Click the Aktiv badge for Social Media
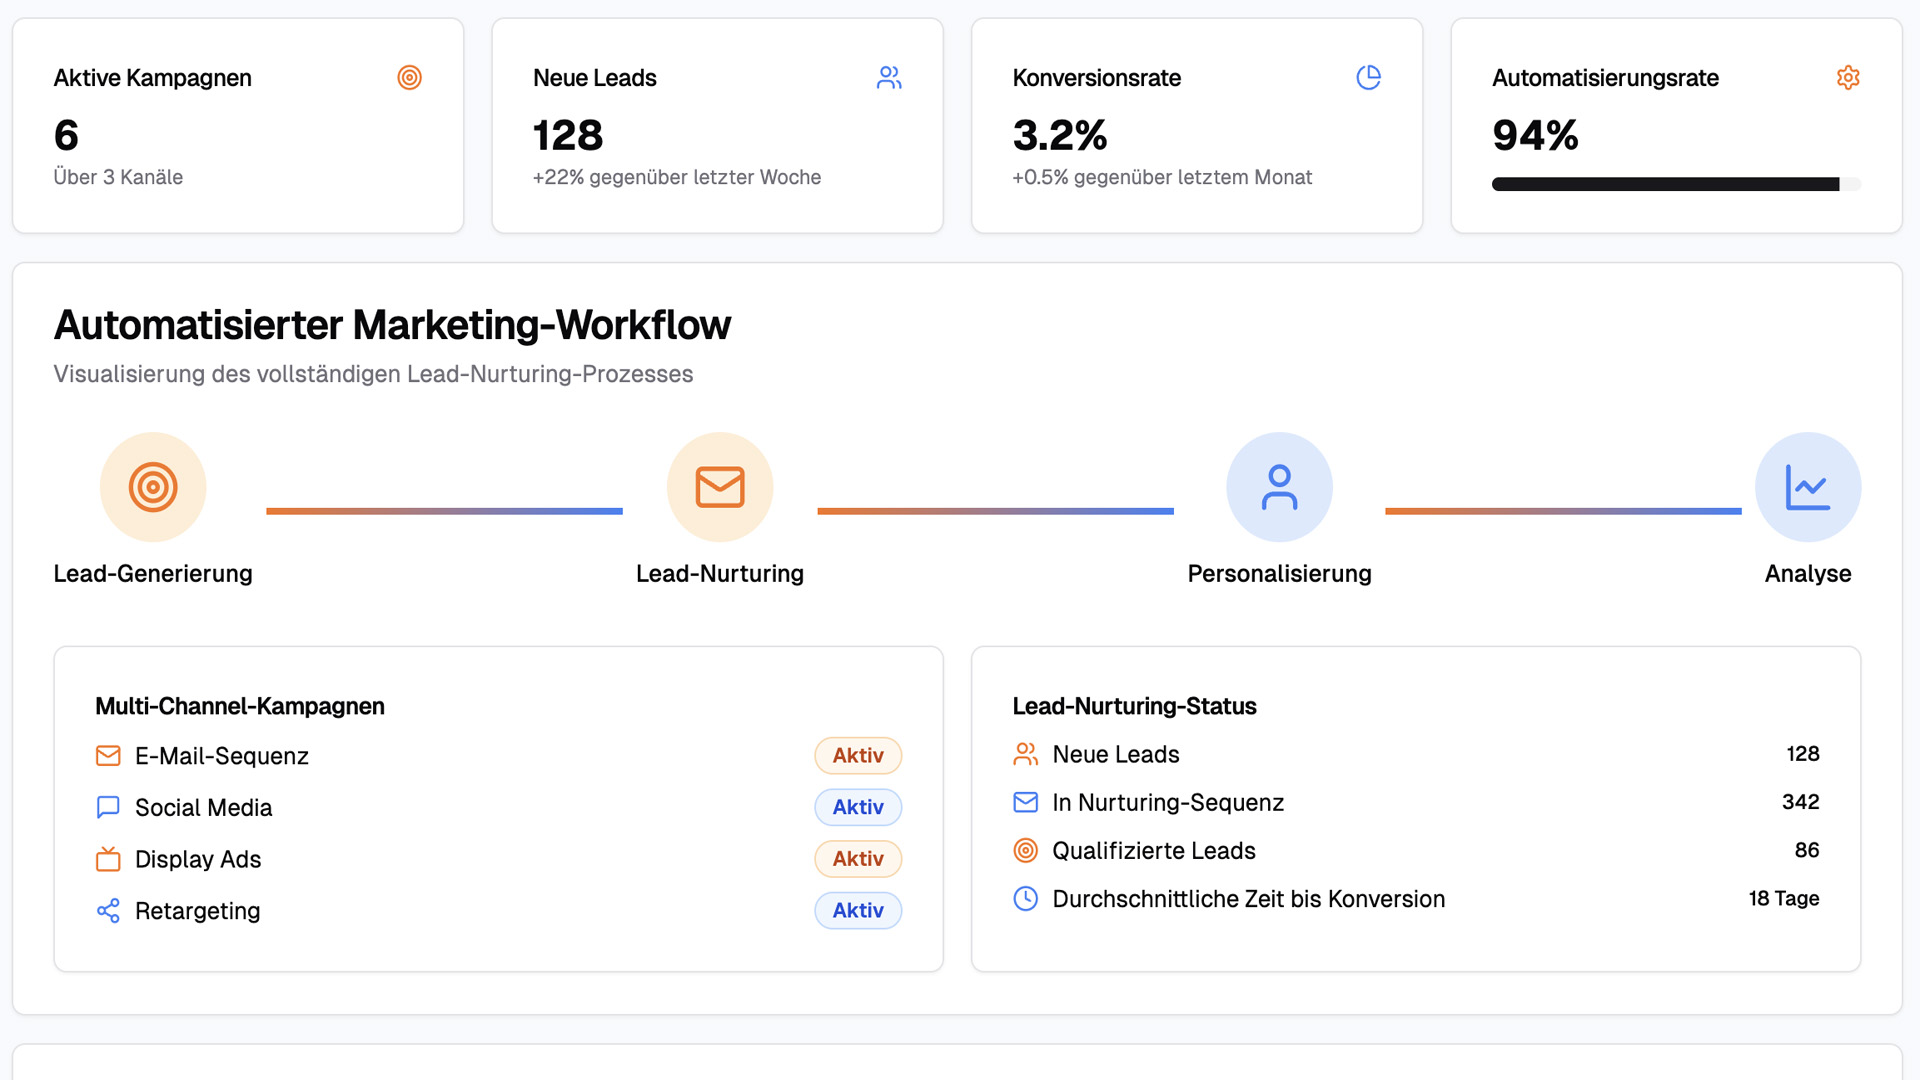Viewport: 1920px width, 1080px height. click(858, 807)
